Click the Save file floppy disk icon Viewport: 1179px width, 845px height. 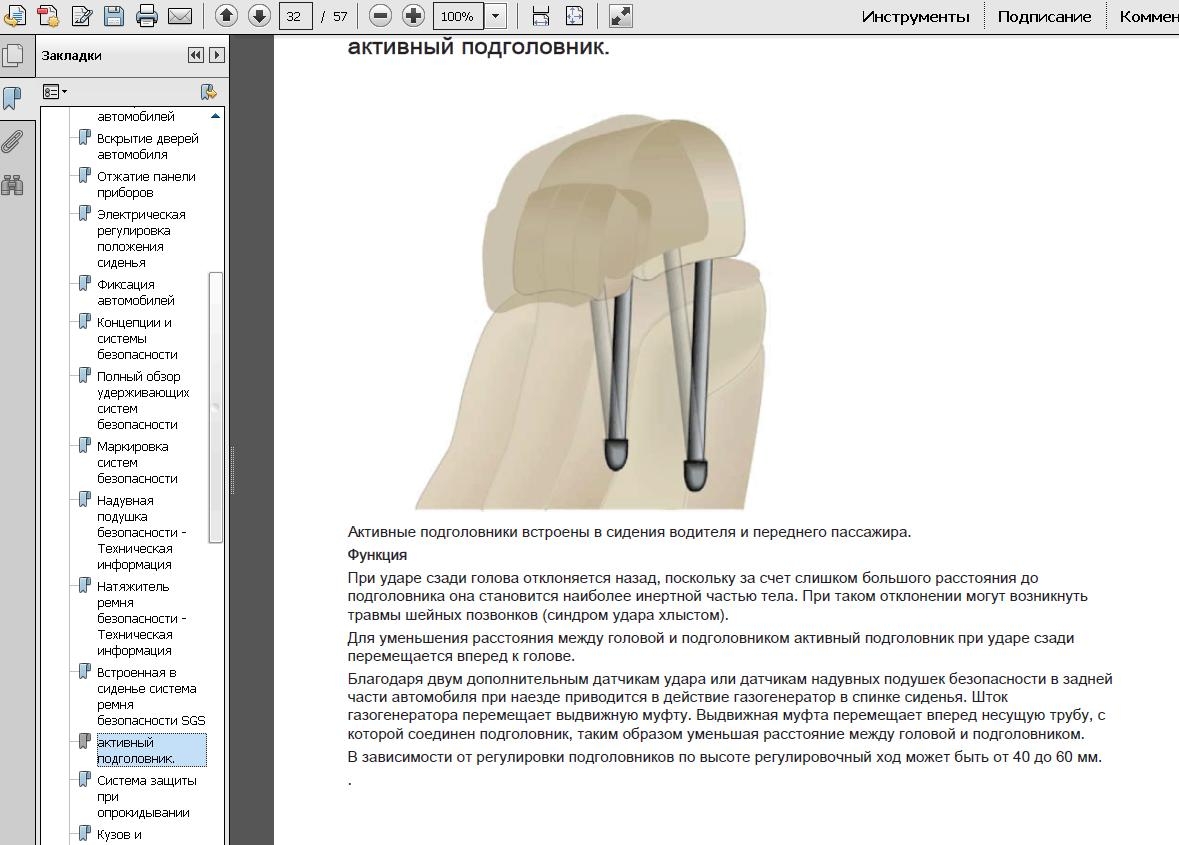coord(114,16)
